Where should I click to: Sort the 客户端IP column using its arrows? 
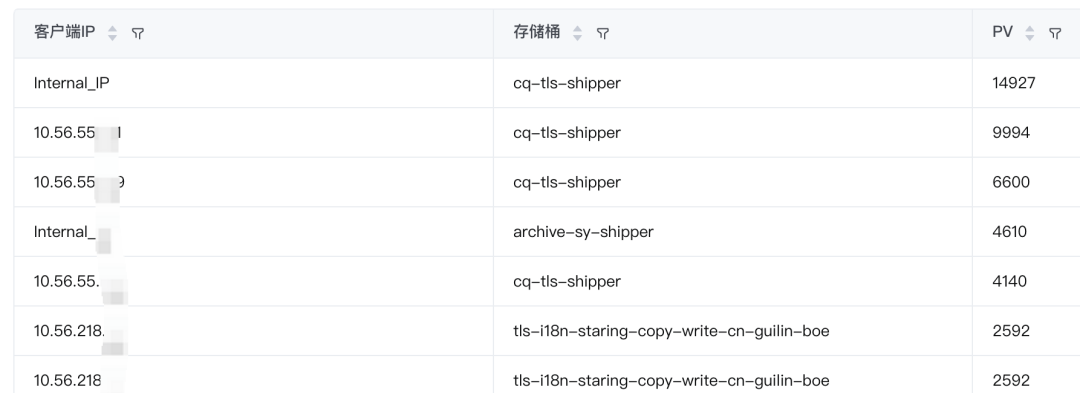pyautogui.click(x=112, y=33)
